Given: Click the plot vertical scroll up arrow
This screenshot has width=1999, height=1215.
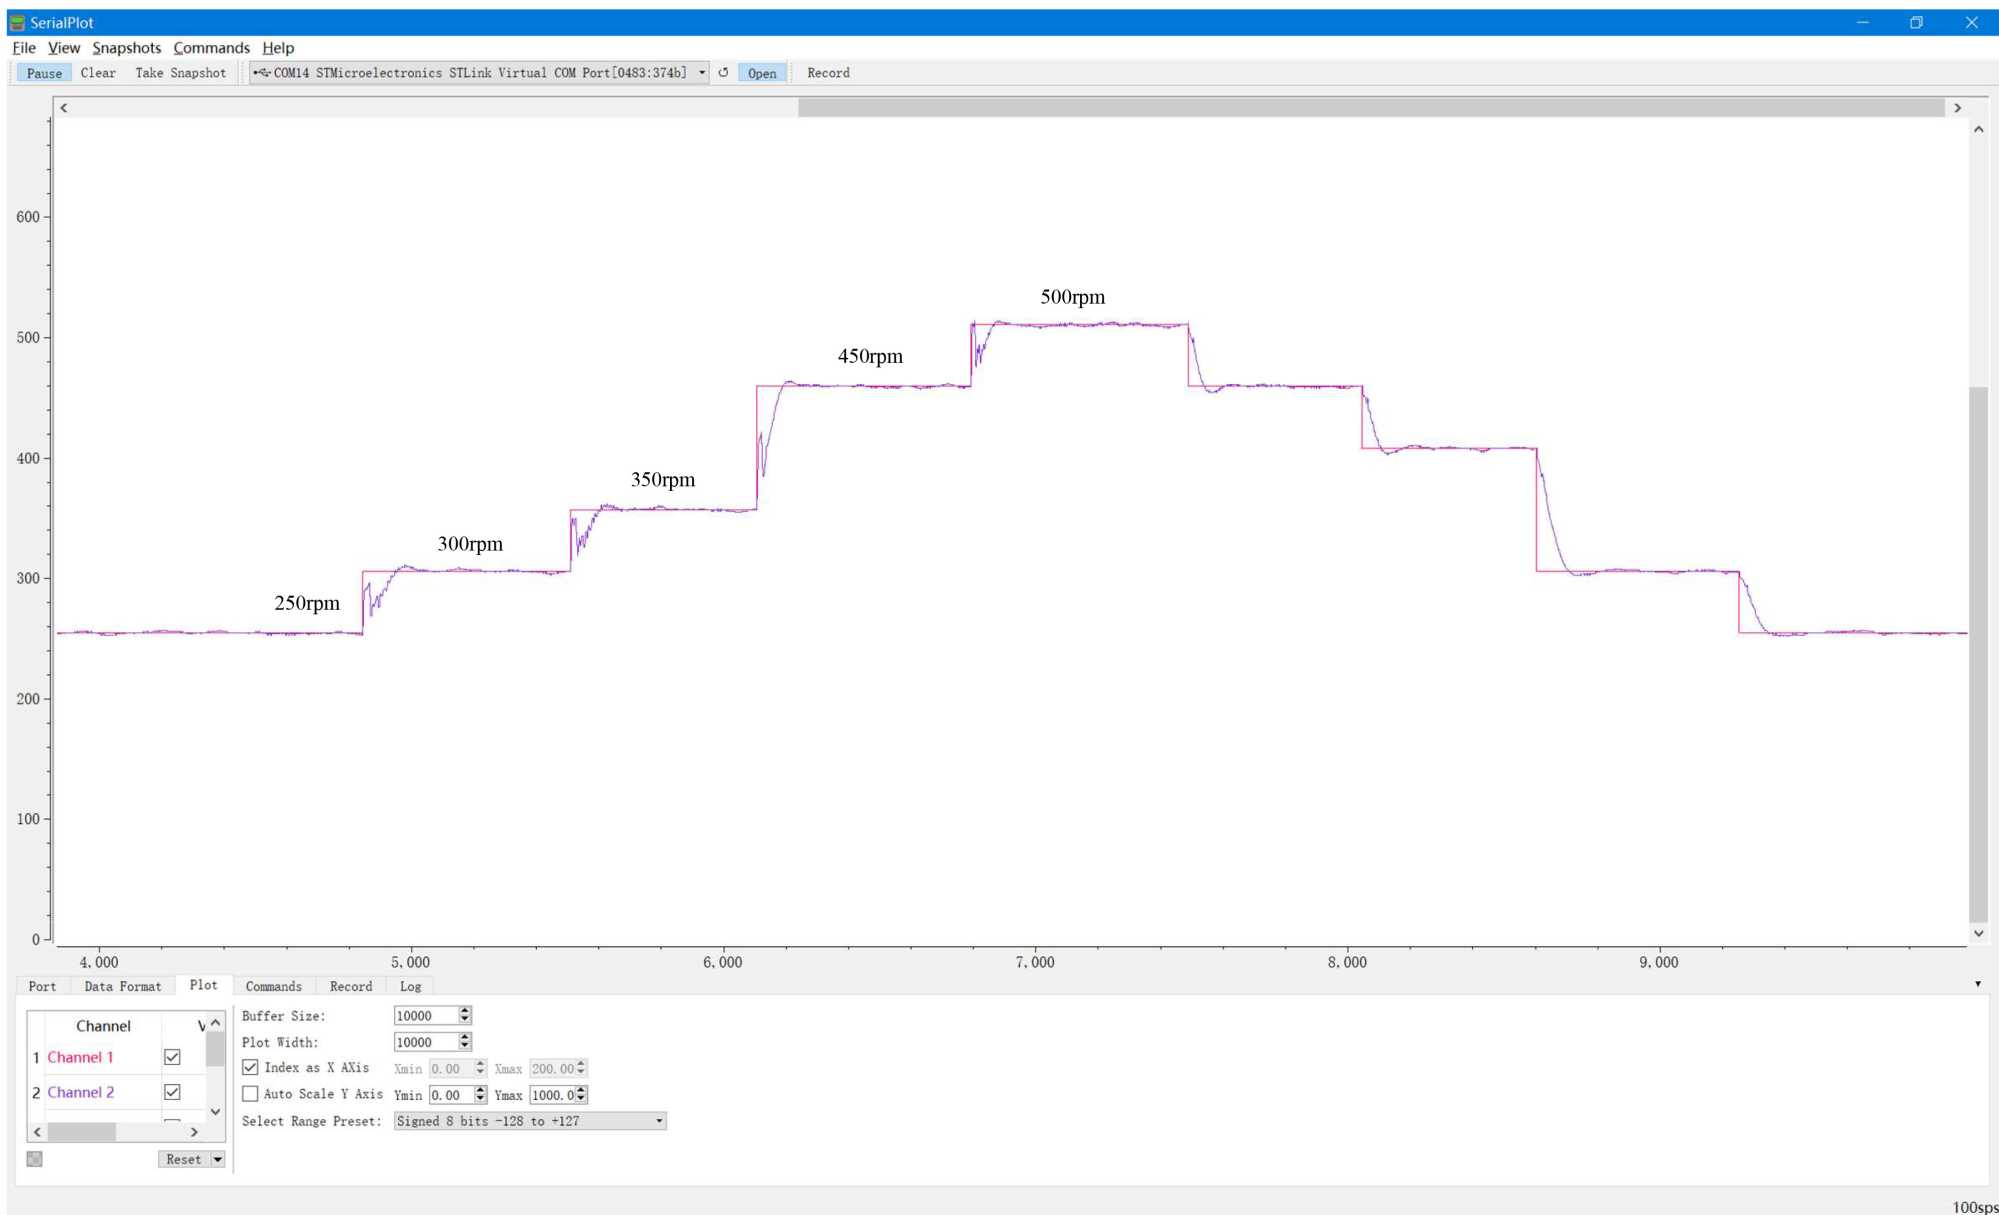Looking at the screenshot, I should click(1978, 130).
